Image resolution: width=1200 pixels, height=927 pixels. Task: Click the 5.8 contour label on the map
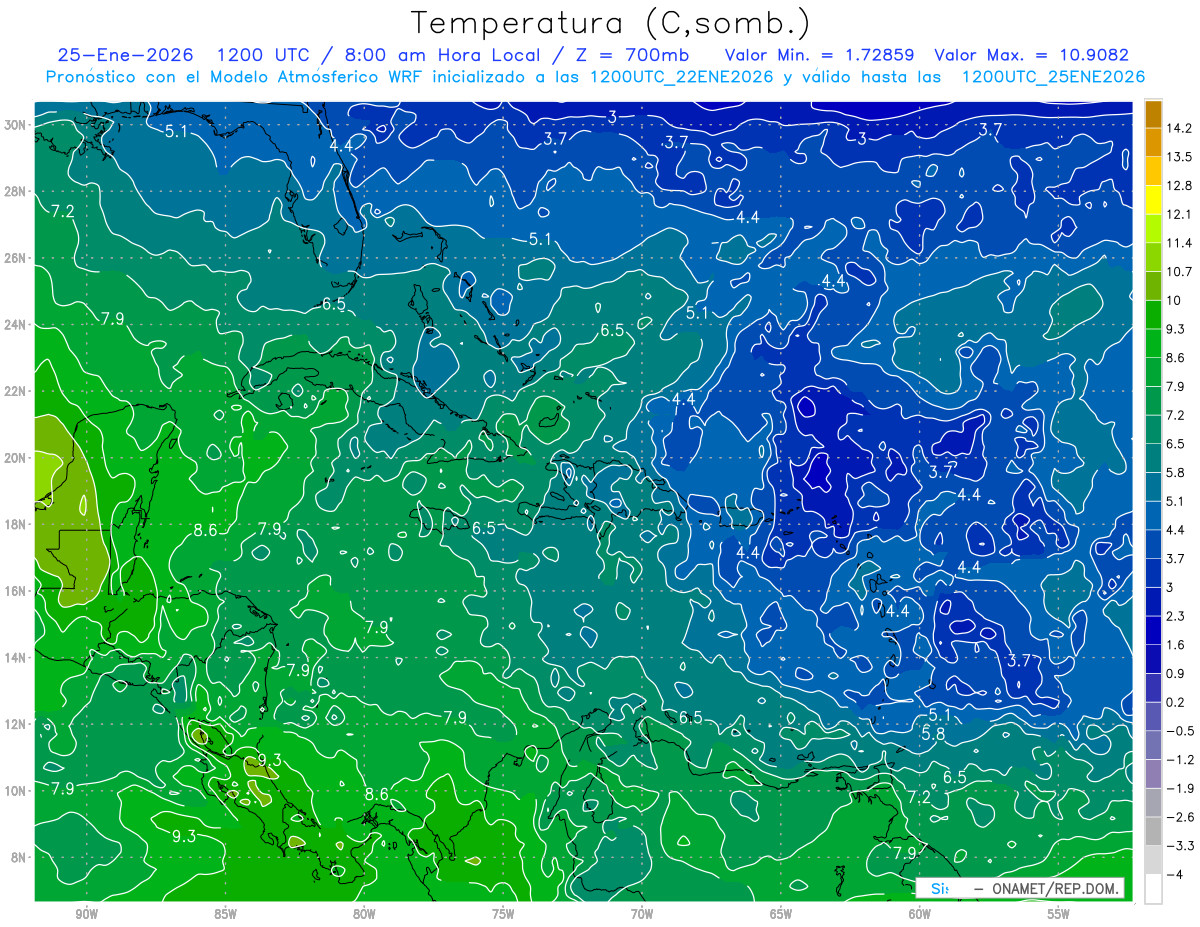click(x=933, y=734)
